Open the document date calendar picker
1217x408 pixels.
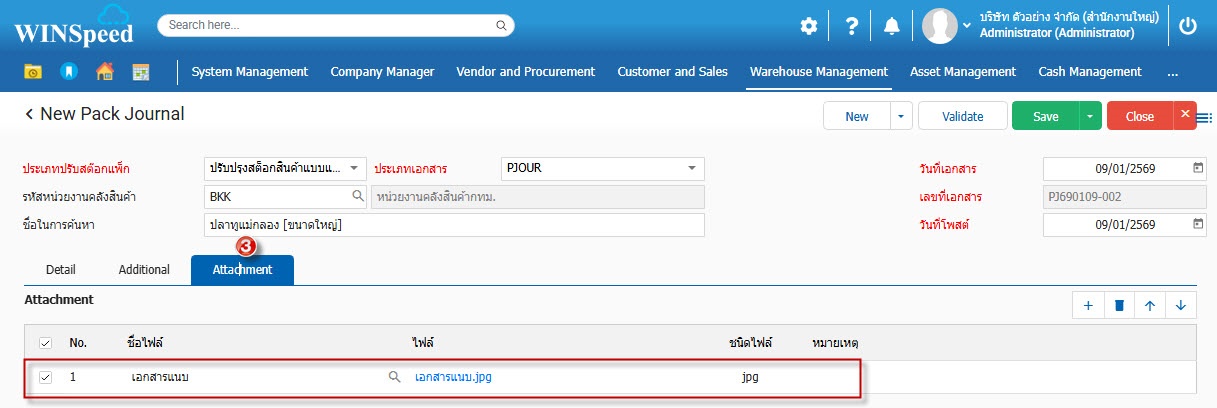click(x=1198, y=168)
